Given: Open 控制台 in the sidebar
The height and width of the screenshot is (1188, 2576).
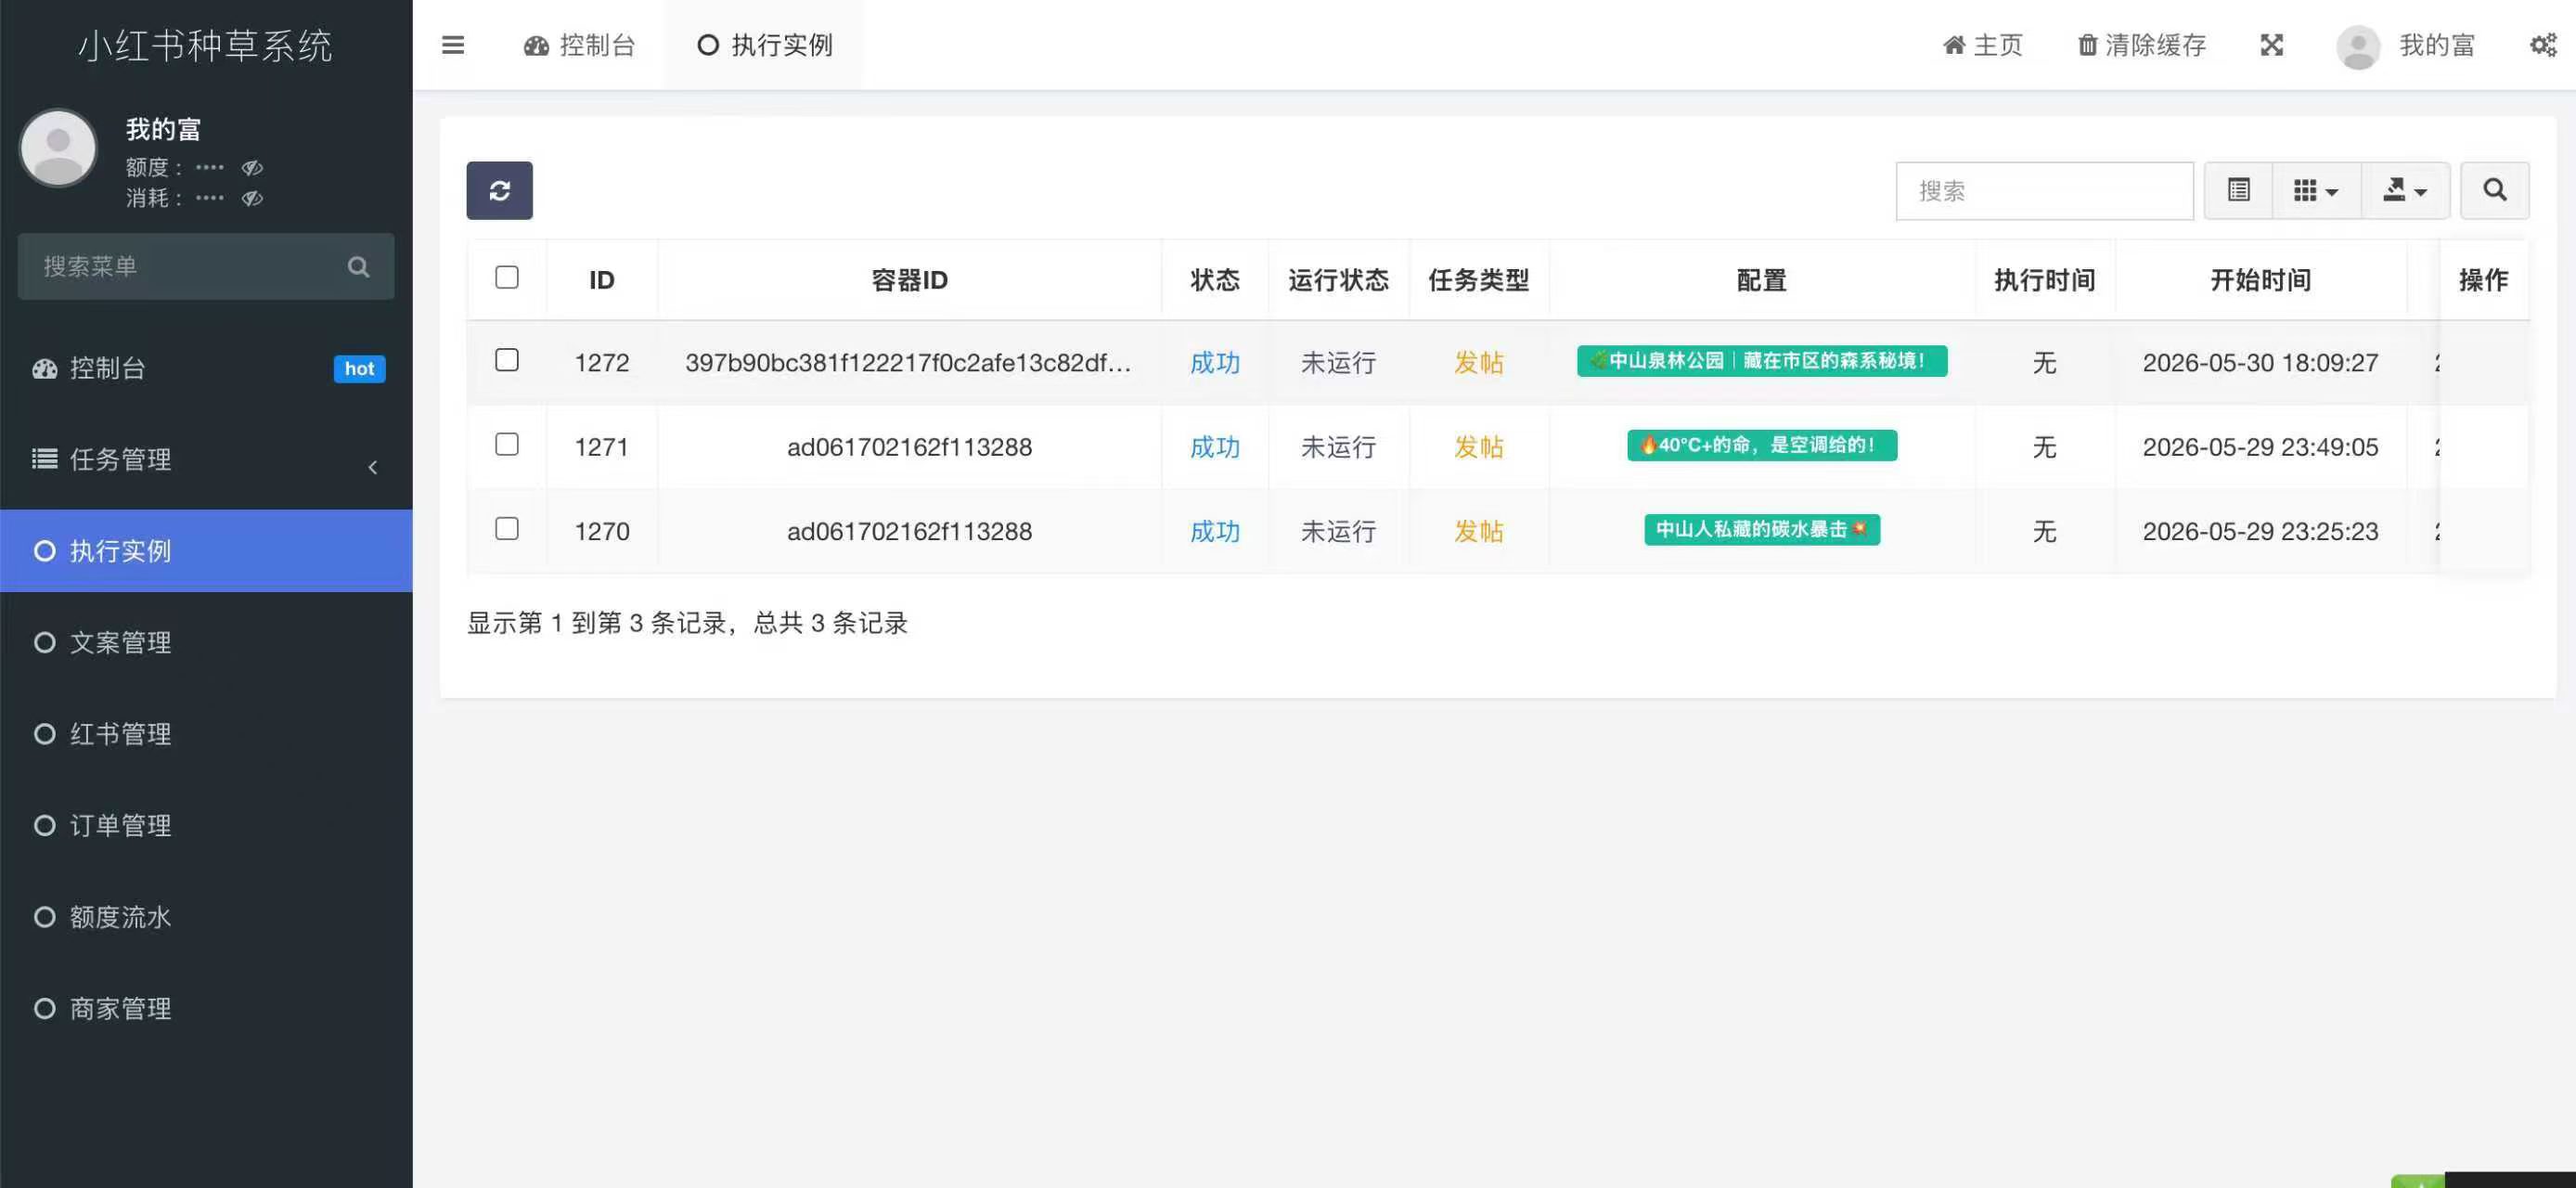Looking at the screenshot, I should coord(206,368).
